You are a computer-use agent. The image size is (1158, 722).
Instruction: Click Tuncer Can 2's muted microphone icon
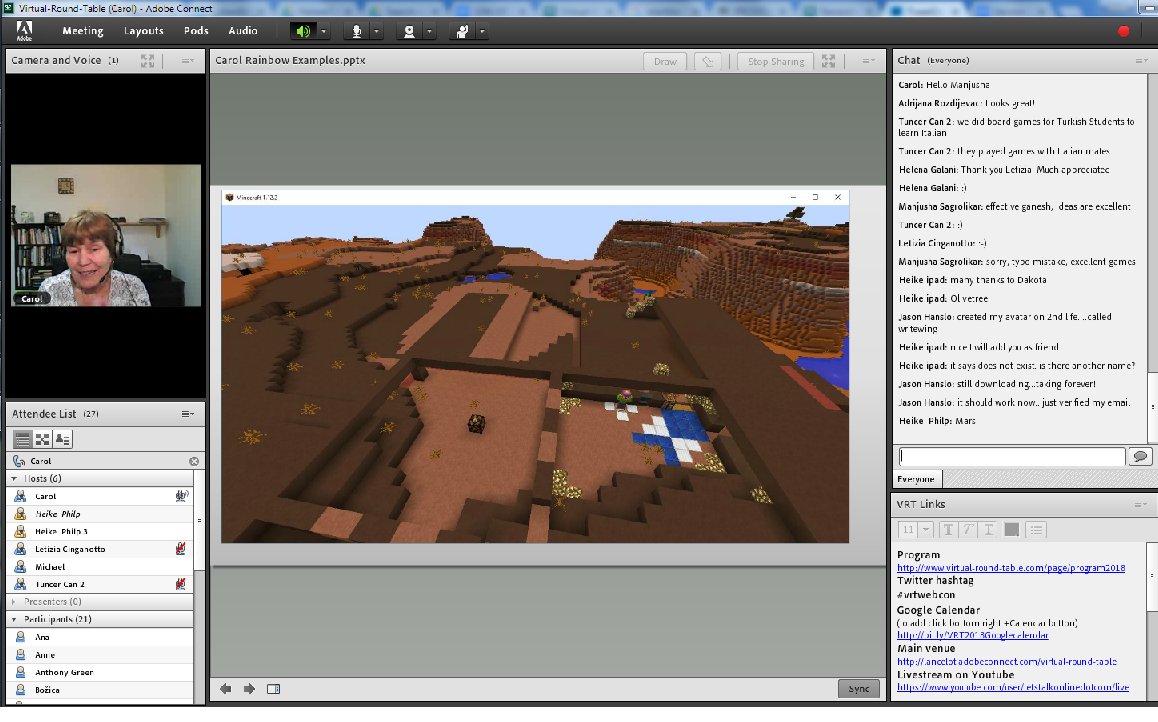[x=180, y=584]
